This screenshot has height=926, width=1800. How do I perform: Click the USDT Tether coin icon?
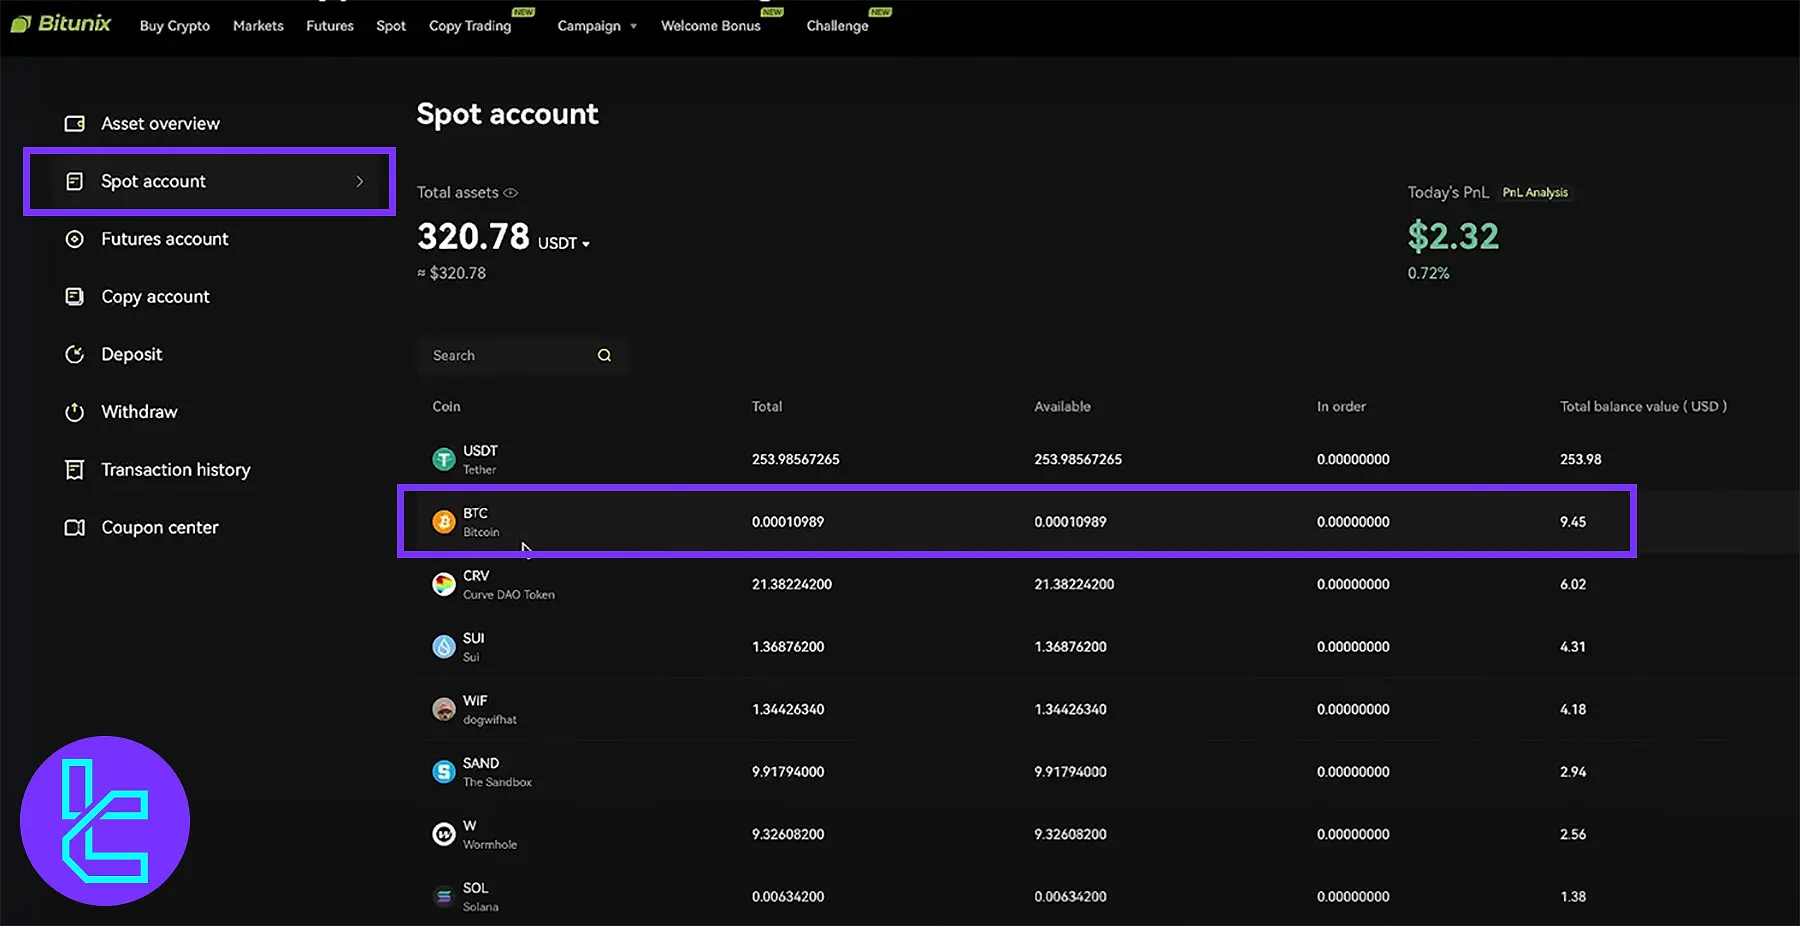pos(443,459)
